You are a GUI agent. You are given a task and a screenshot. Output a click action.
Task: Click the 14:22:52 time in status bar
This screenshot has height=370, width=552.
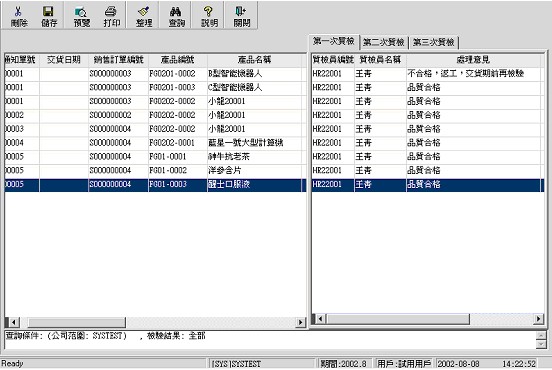point(519,364)
